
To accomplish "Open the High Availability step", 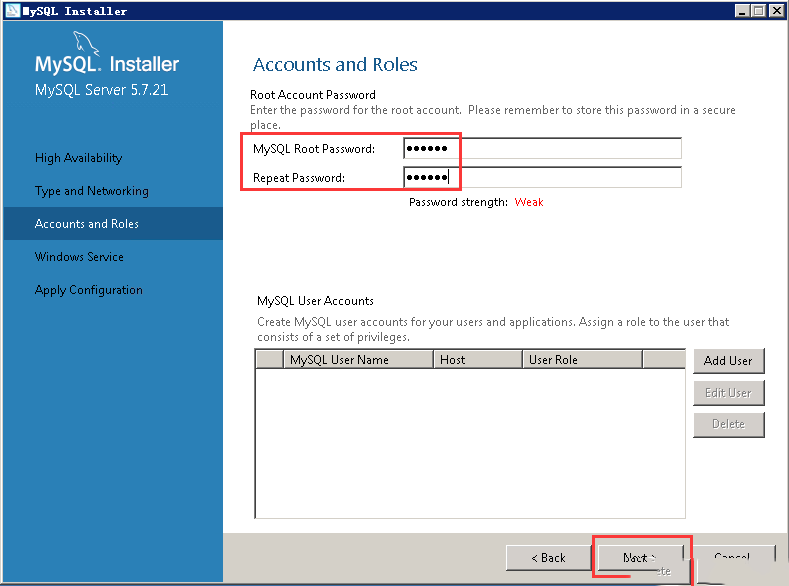I will pyautogui.click(x=78, y=158).
